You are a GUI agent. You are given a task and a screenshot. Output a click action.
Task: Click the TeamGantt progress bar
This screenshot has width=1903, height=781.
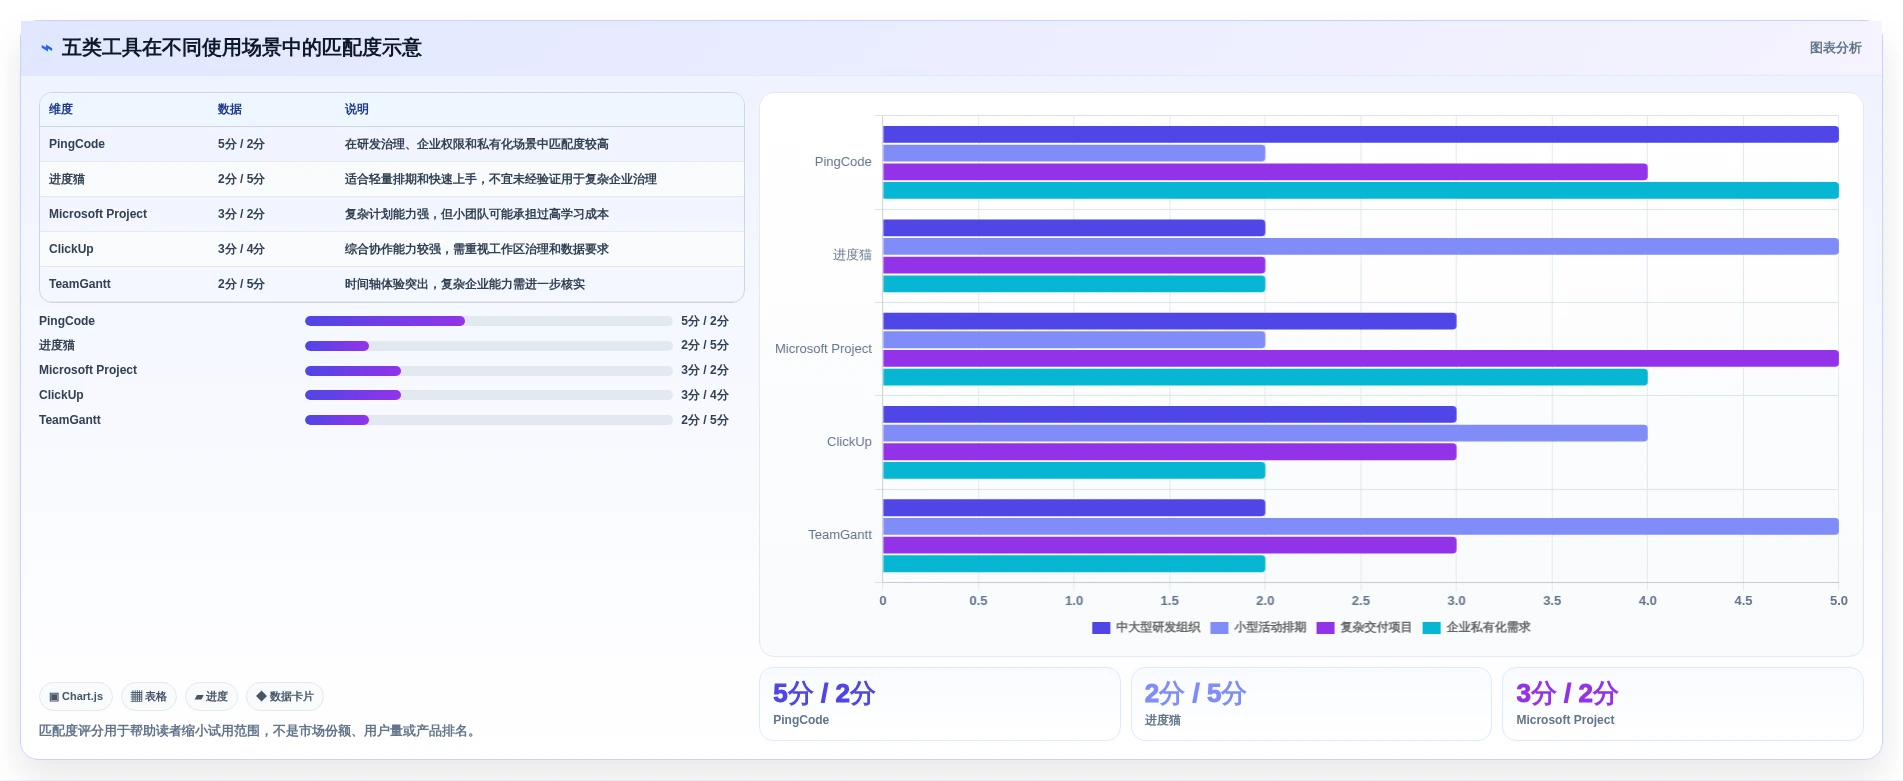coord(488,420)
